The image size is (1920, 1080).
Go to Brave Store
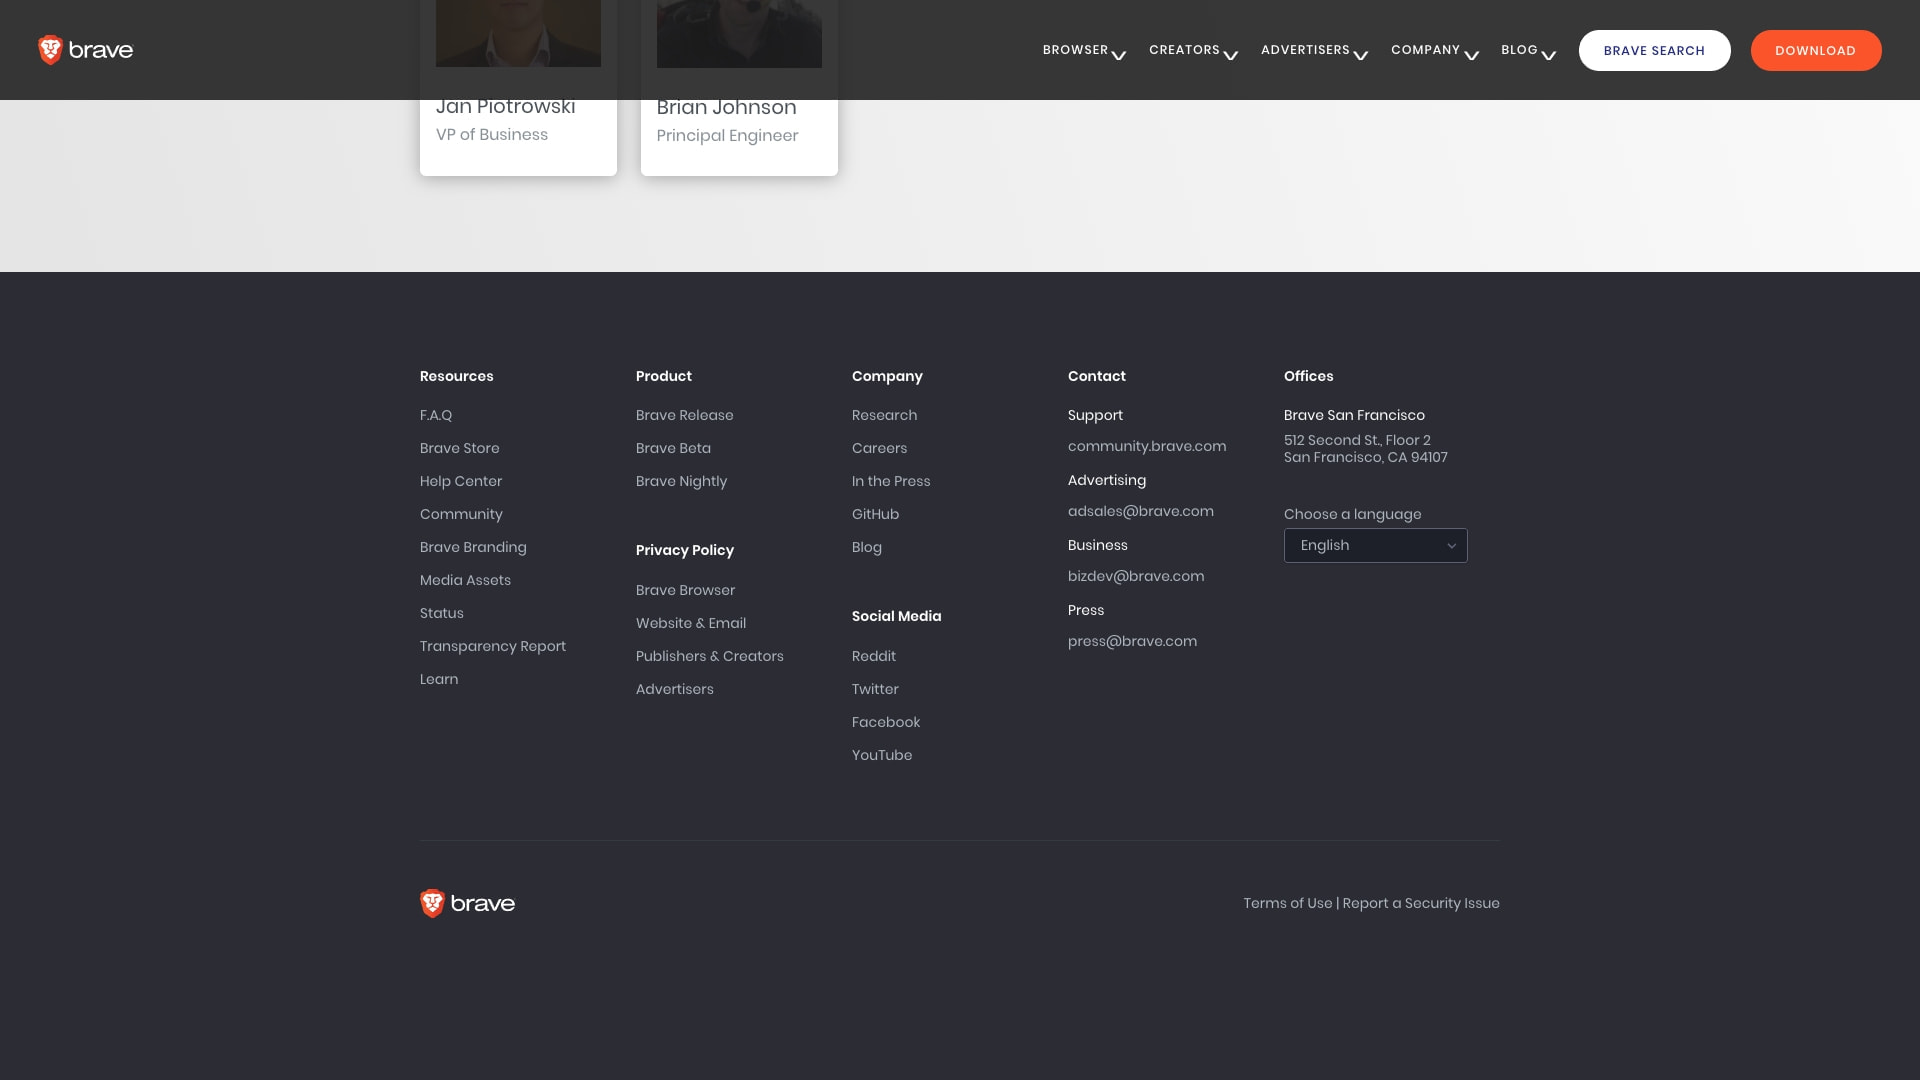tap(460, 448)
